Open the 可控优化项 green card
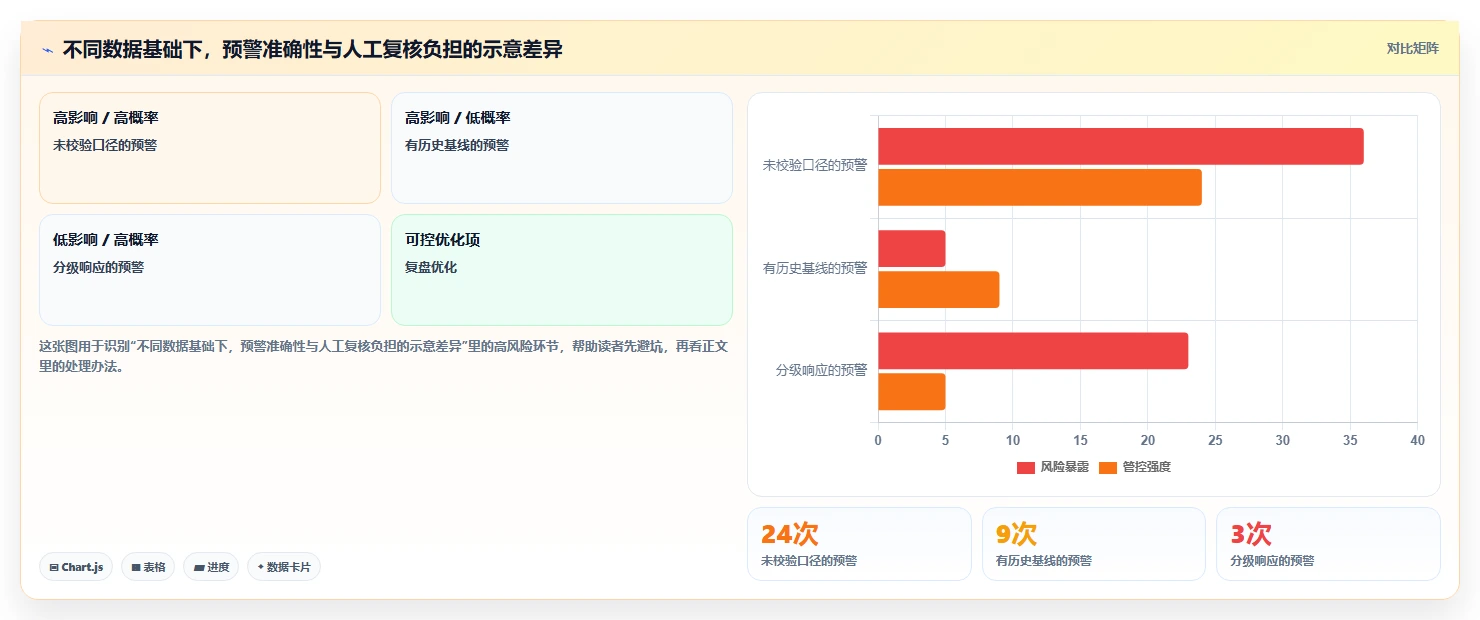Viewport: 1480px width, 620px height. (562, 270)
